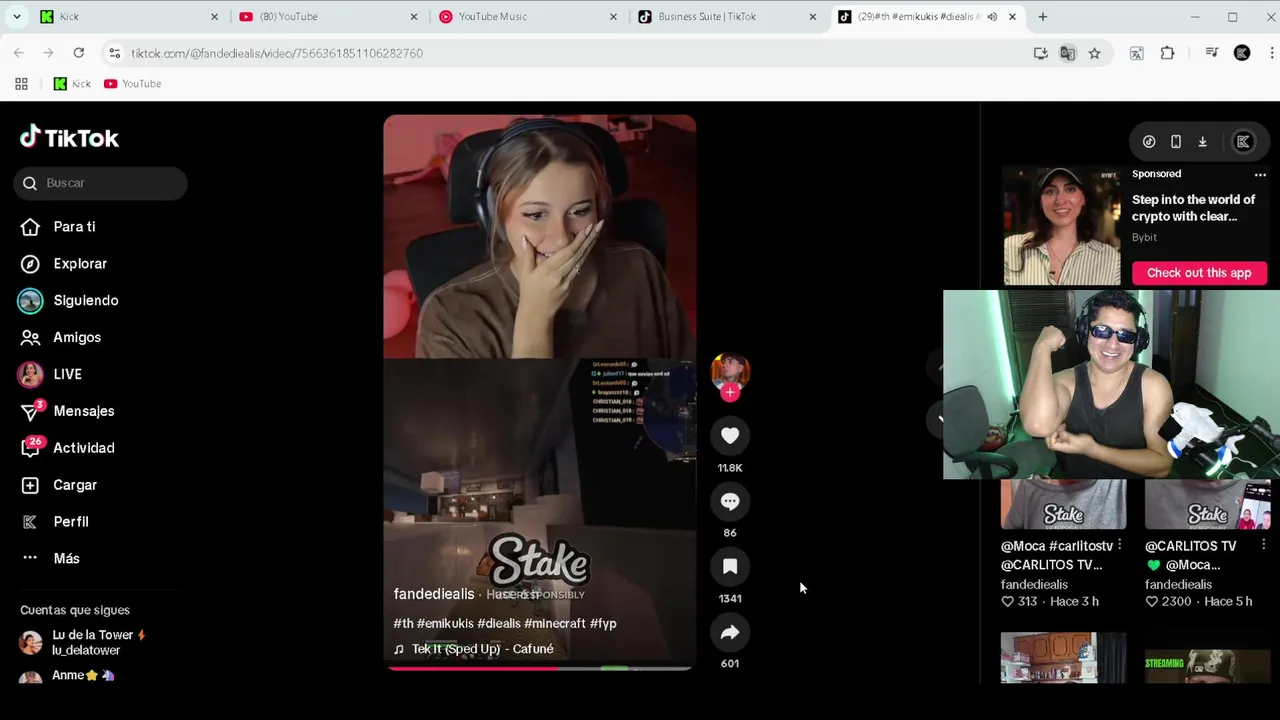This screenshot has width=1280, height=720.
Task: Click the TikTok logo
Action: [x=69, y=138]
